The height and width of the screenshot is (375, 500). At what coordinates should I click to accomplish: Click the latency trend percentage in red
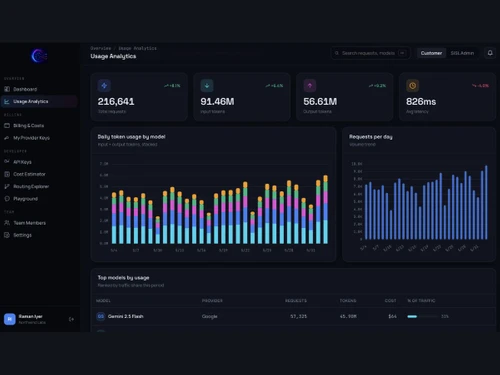[x=480, y=86]
